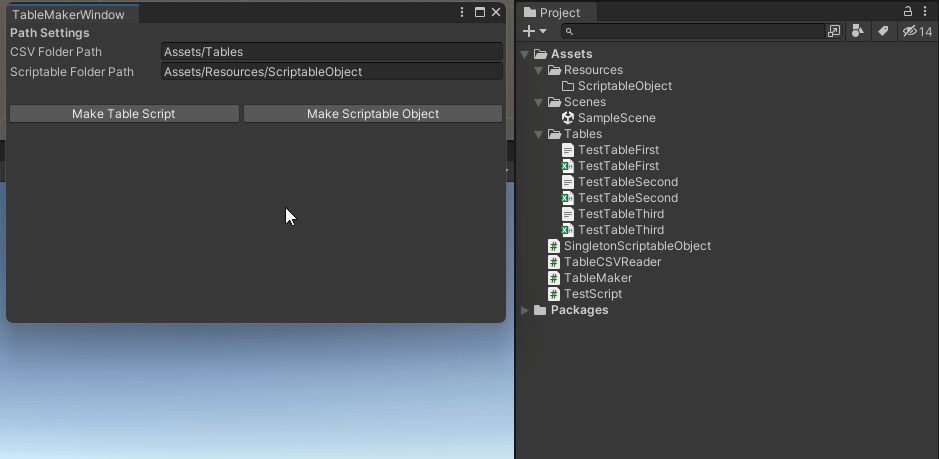The height and width of the screenshot is (459, 939).
Task: Click Search by Type filter icon
Action: 858,31
